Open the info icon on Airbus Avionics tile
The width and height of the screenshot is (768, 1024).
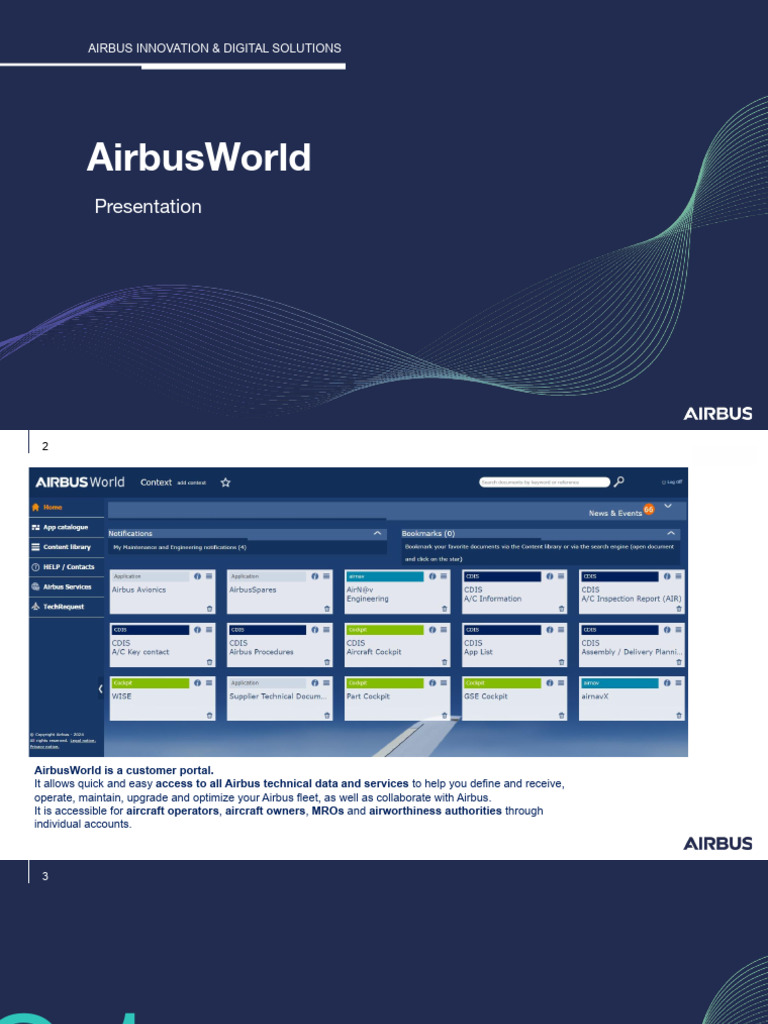pos(197,577)
